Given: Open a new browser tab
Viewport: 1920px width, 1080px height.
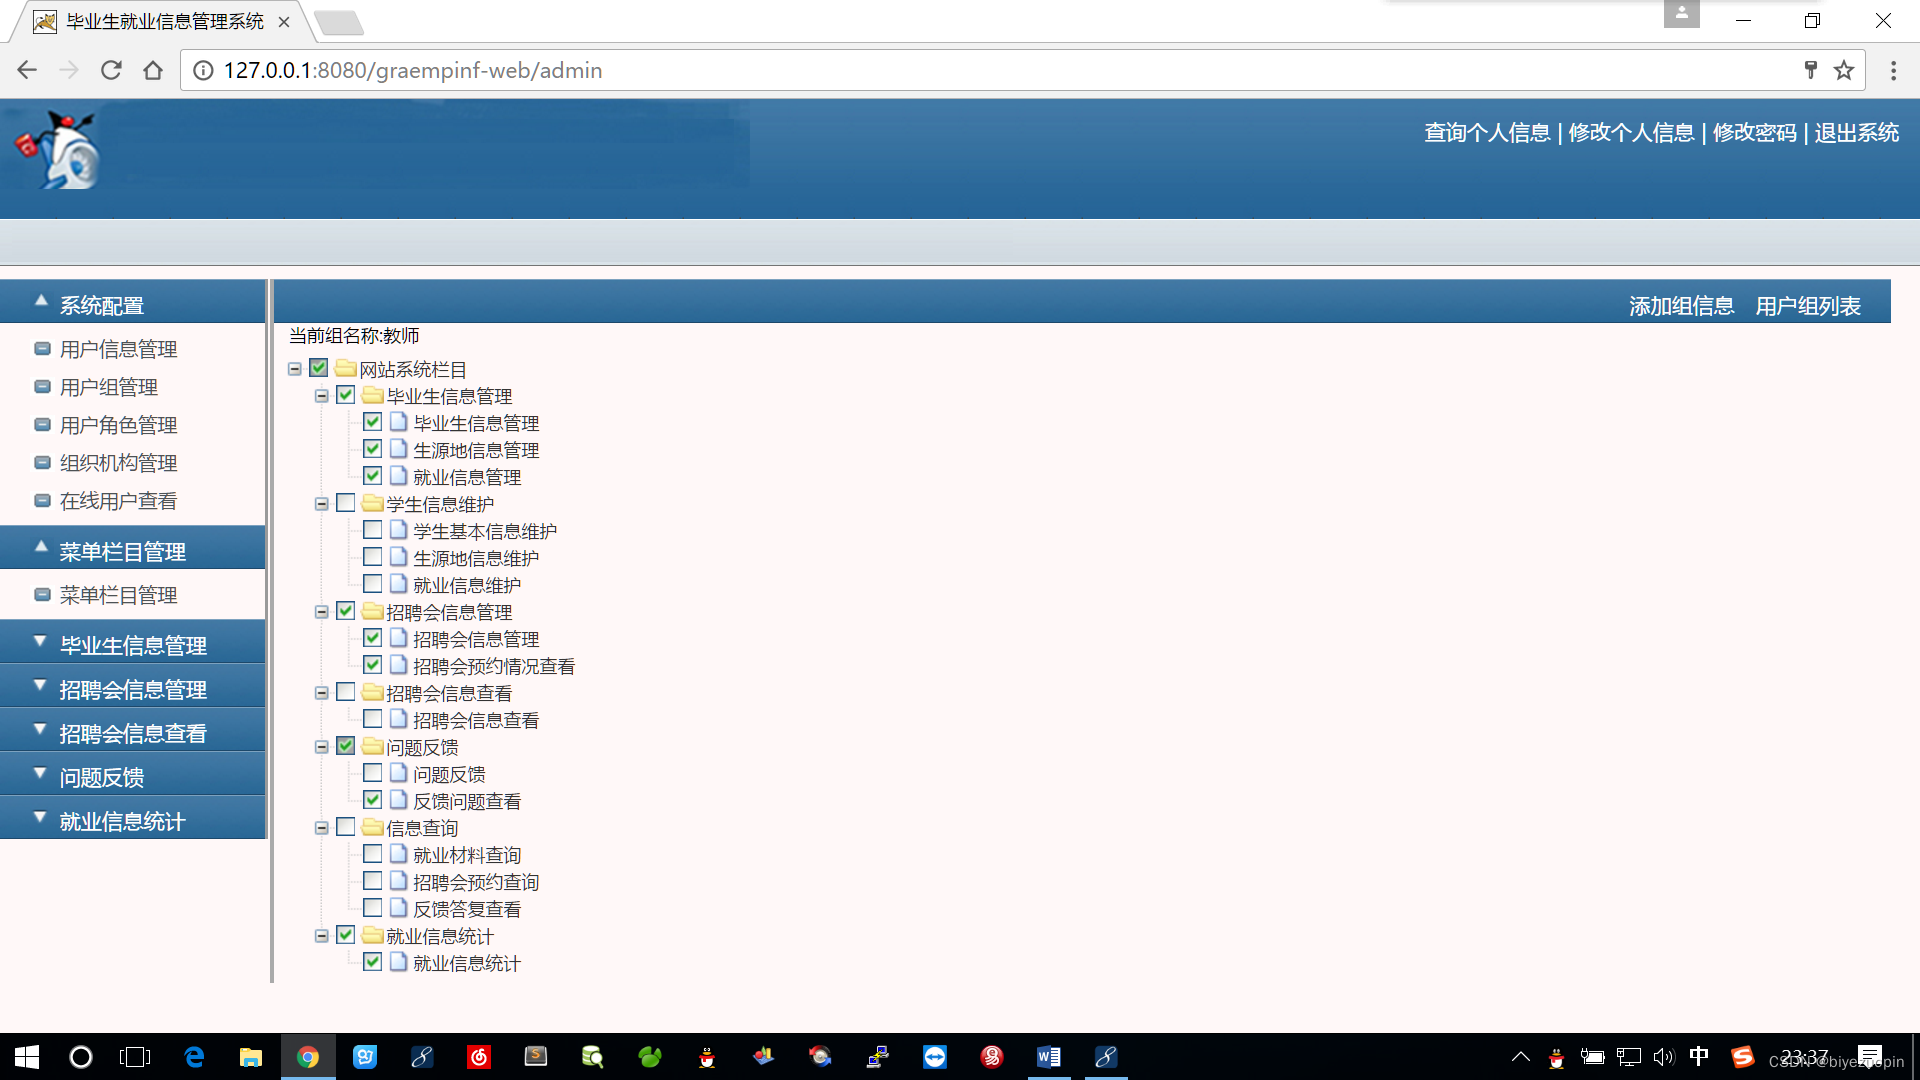Looking at the screenshot, I should point(338,22).
